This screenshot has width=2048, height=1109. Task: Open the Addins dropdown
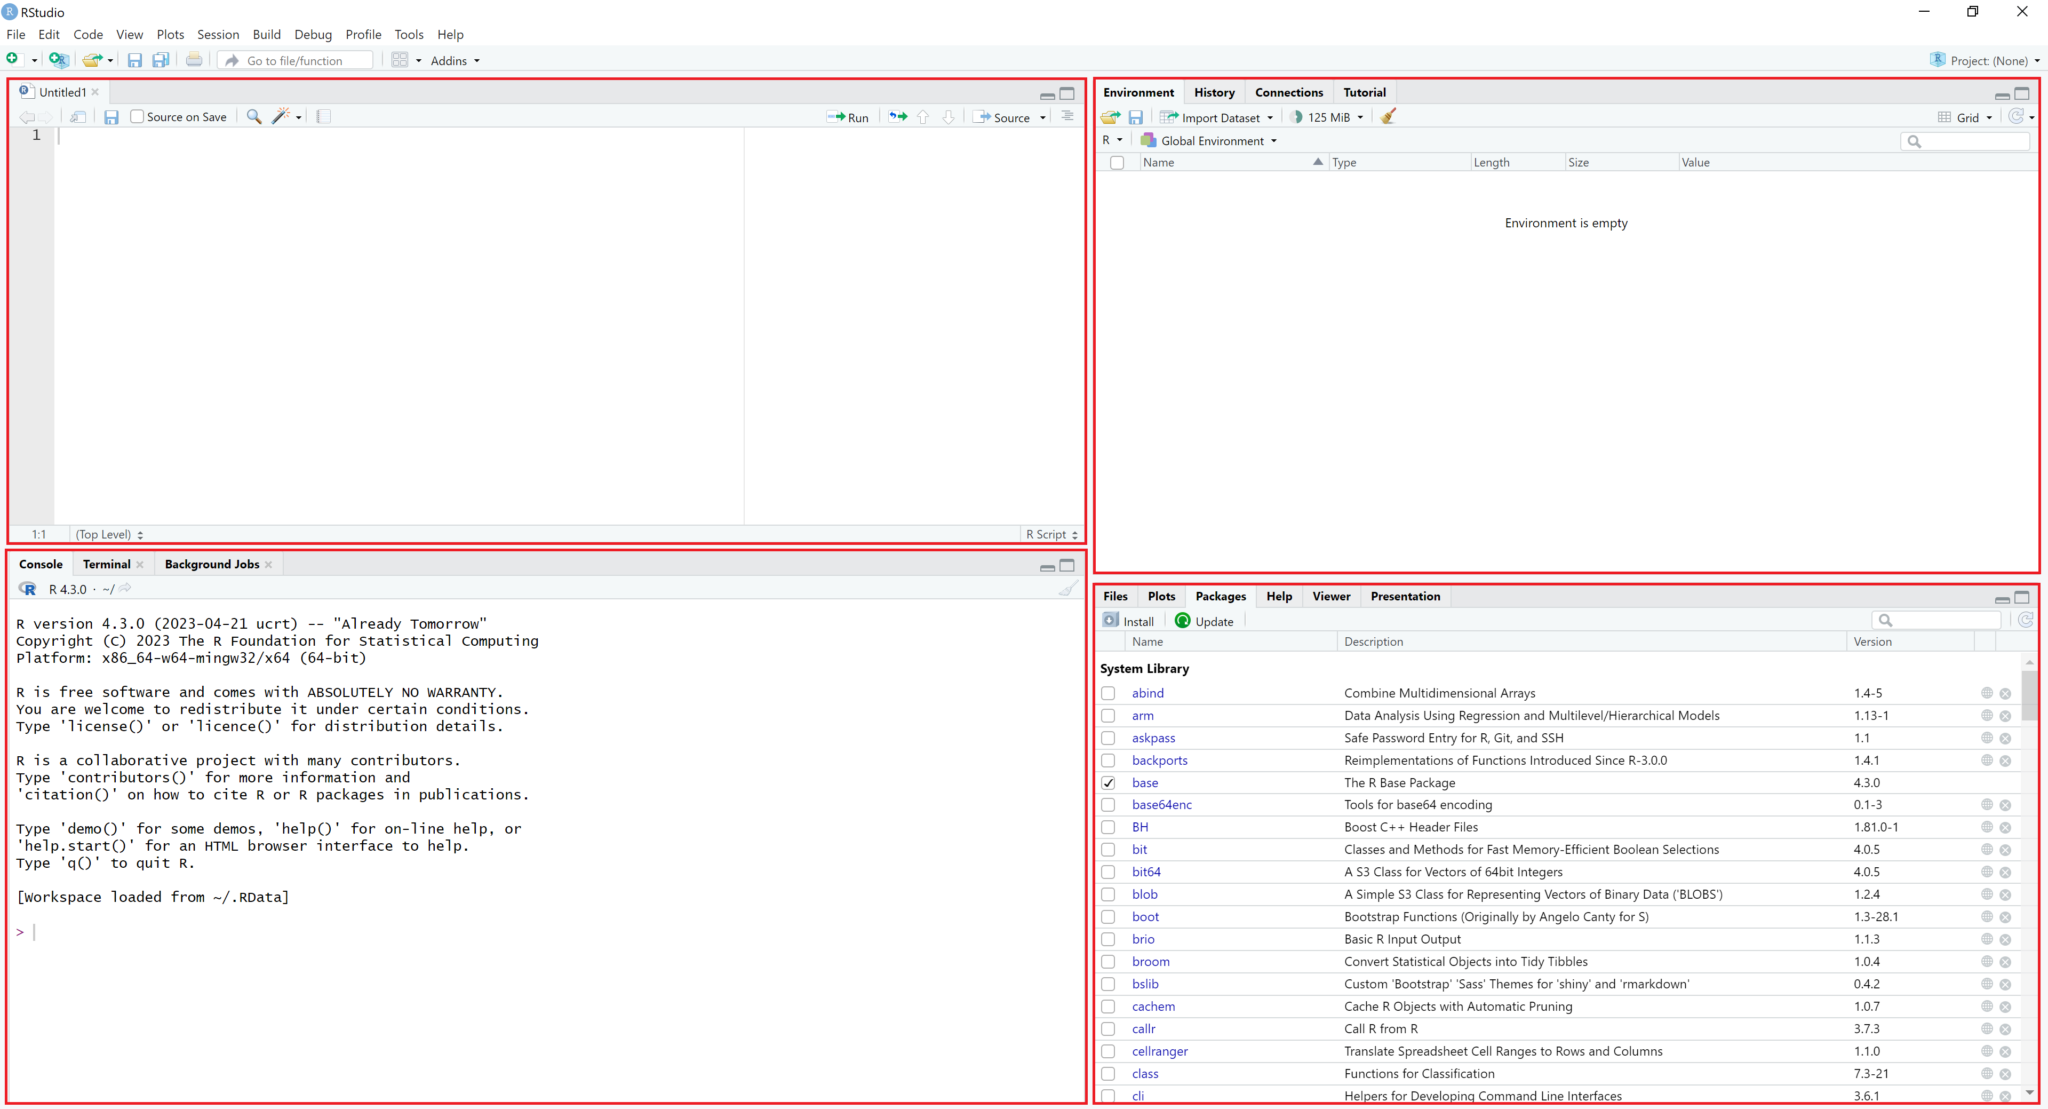454,60
